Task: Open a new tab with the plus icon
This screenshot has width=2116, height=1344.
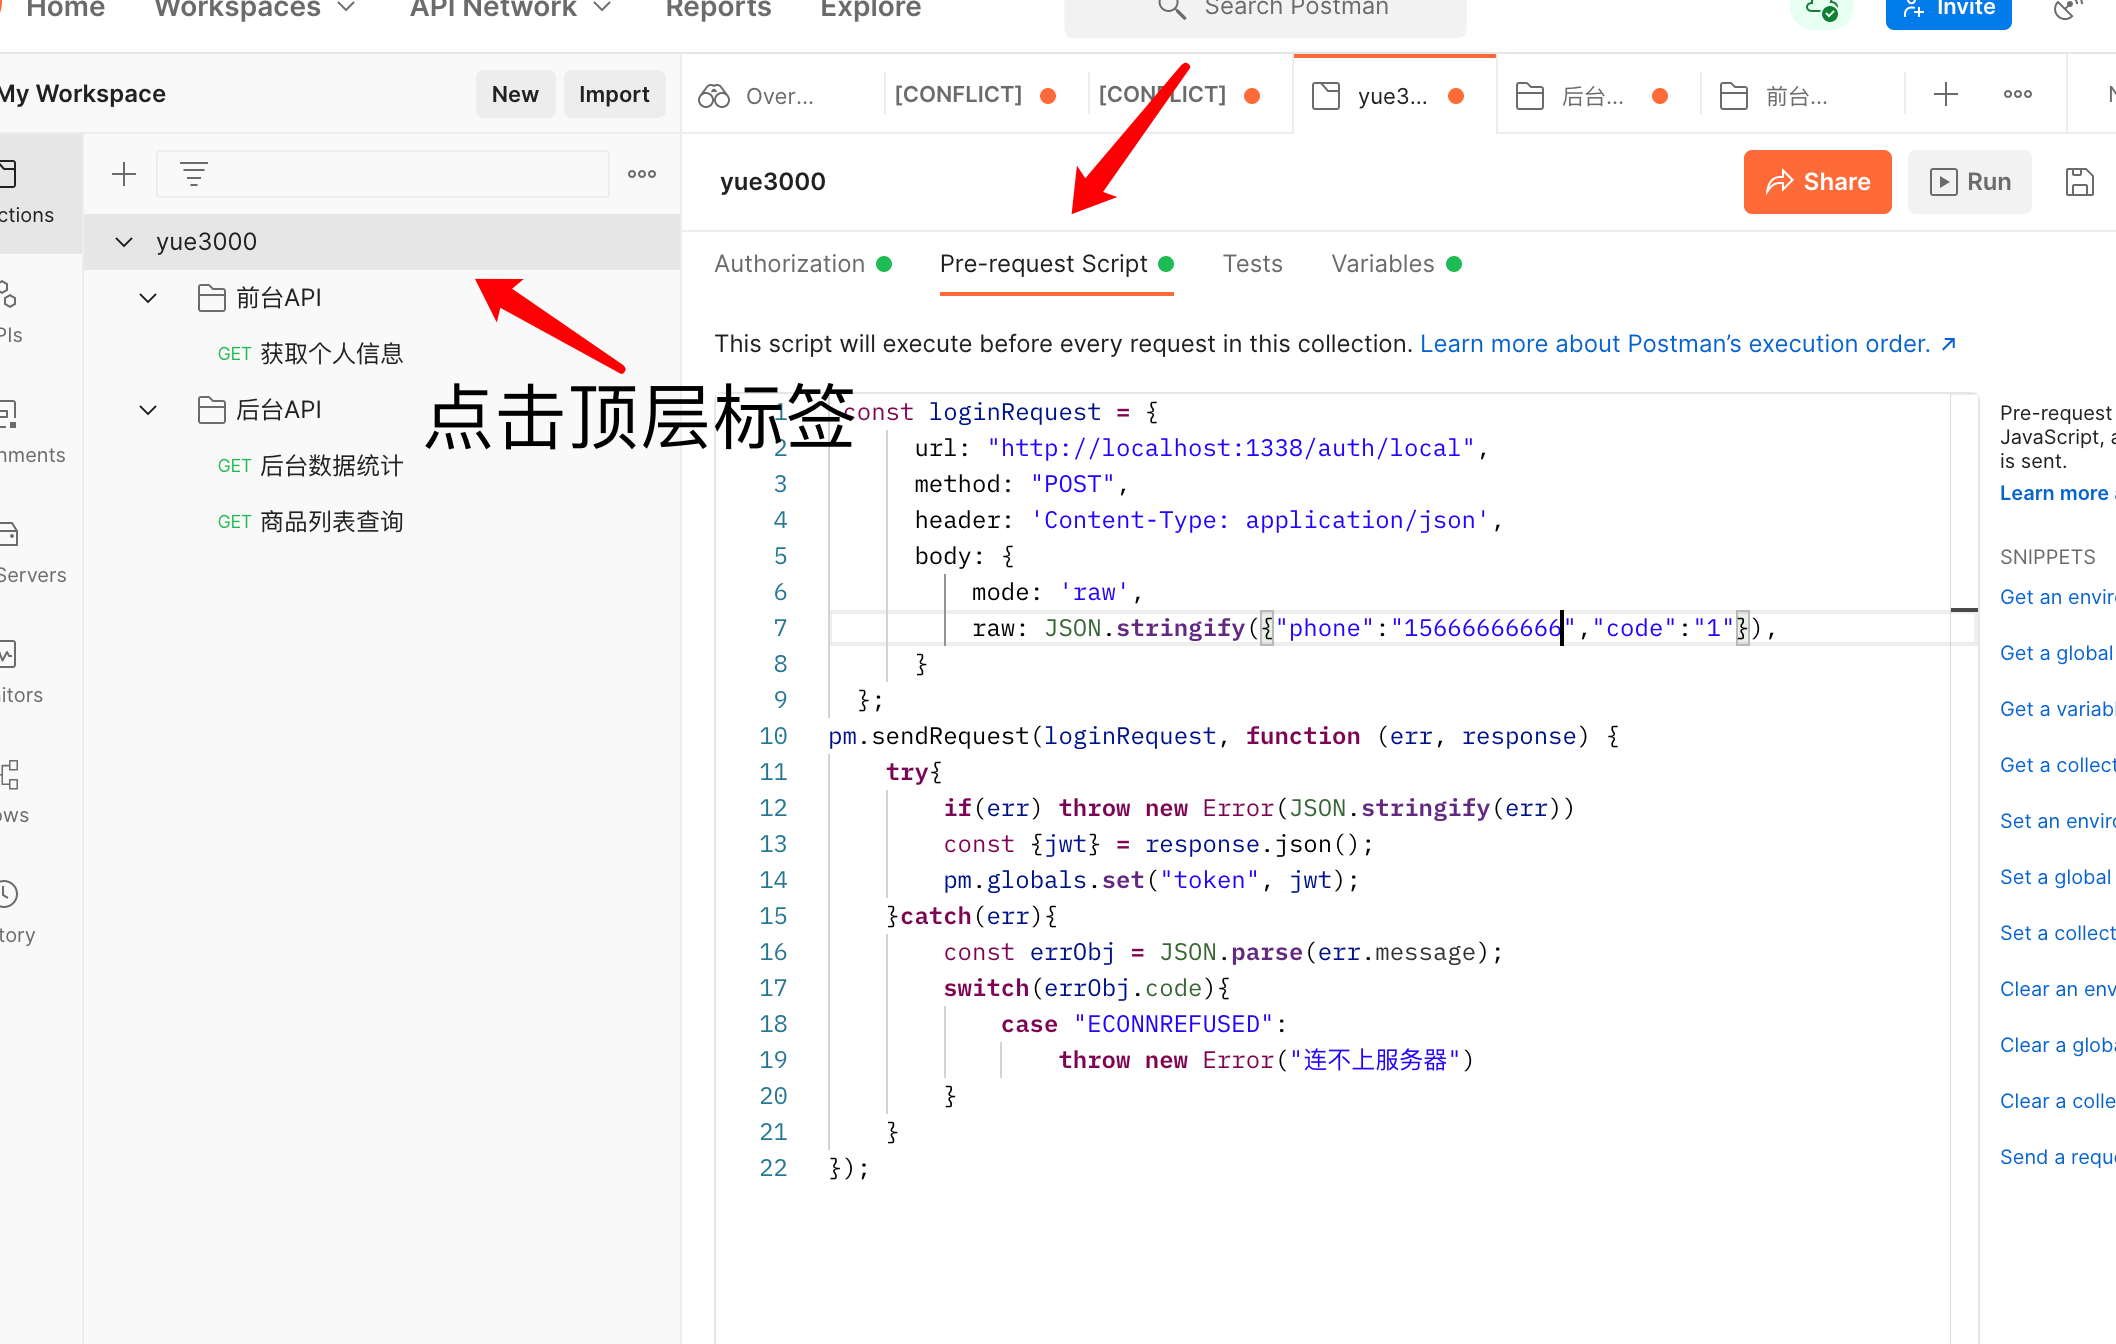Action: pos(1946,95)
